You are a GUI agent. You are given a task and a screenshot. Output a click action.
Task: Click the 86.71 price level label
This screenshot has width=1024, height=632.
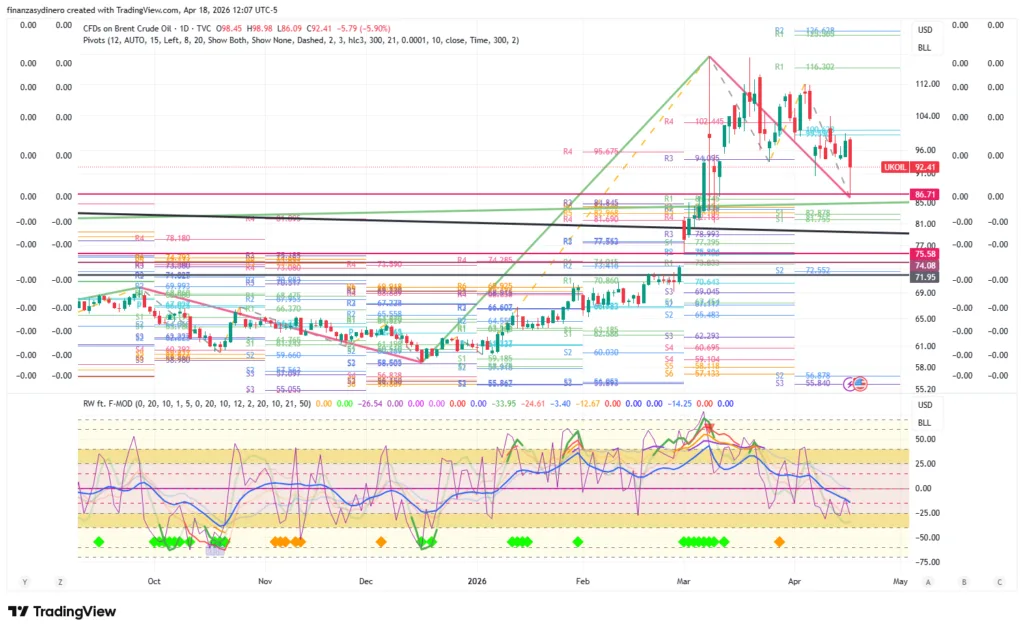pyautogui.click(x=924, y=193)
